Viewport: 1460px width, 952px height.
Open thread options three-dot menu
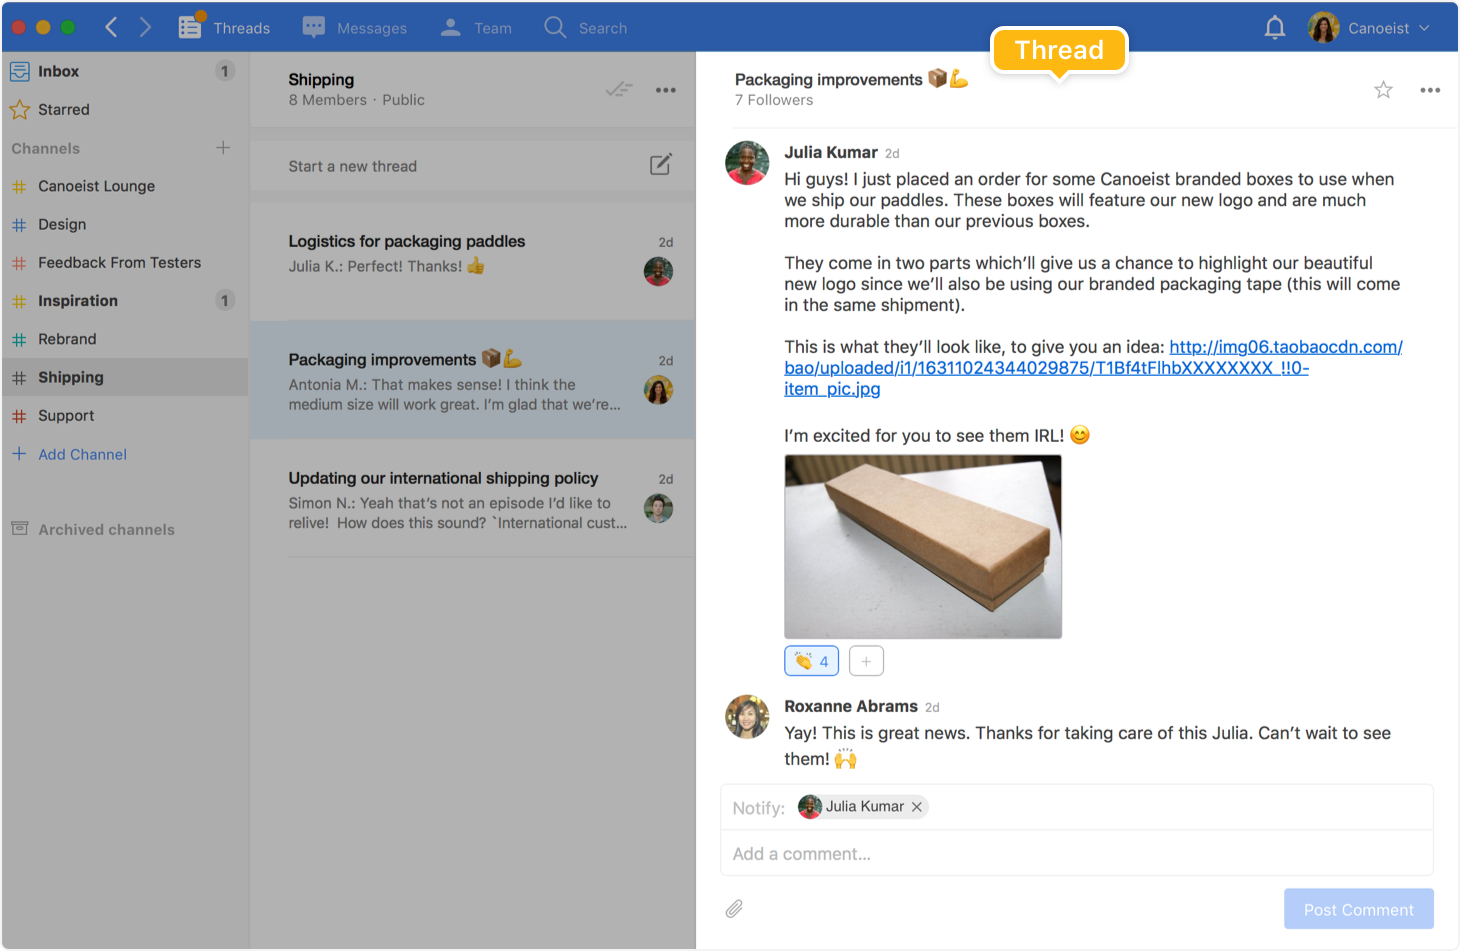1430,90
